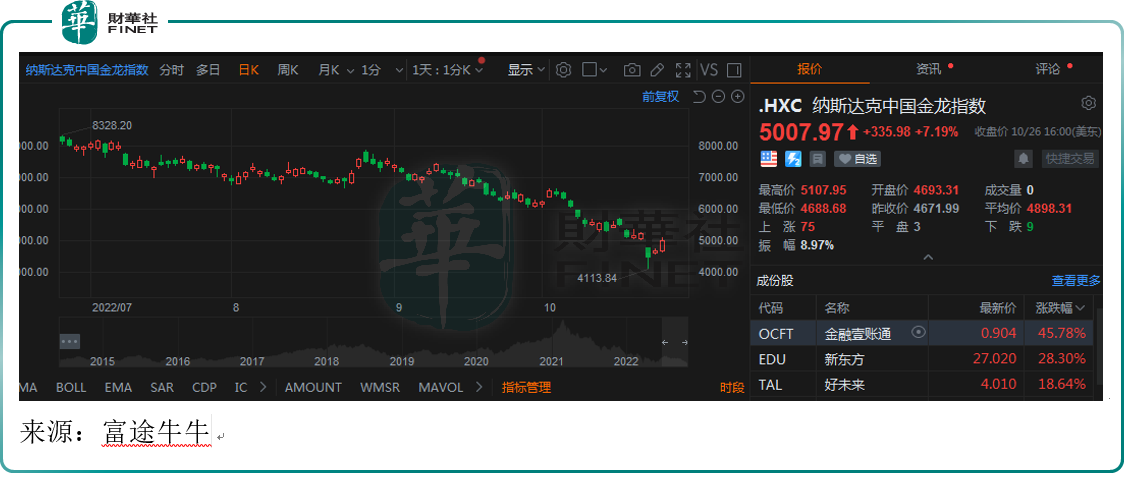Open the mini chart ellipsis menu

click(70, 341)
